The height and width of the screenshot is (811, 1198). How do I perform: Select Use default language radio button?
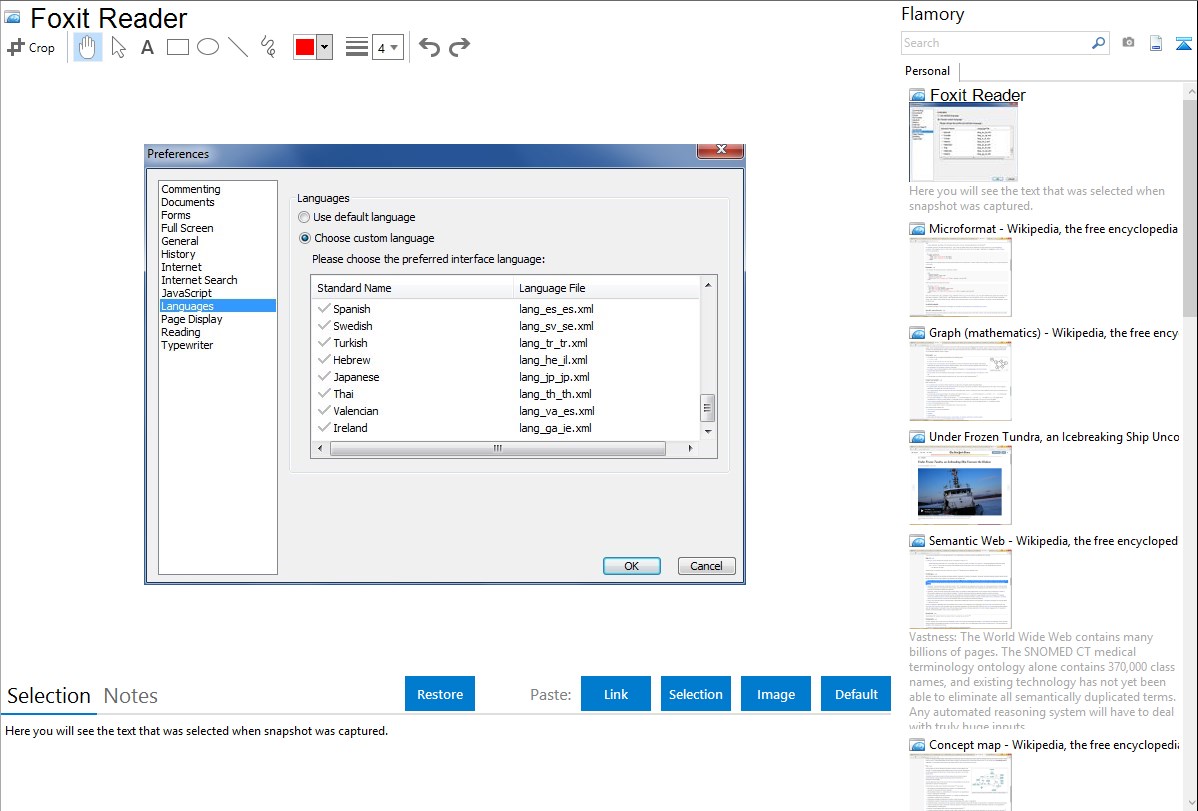304,217
